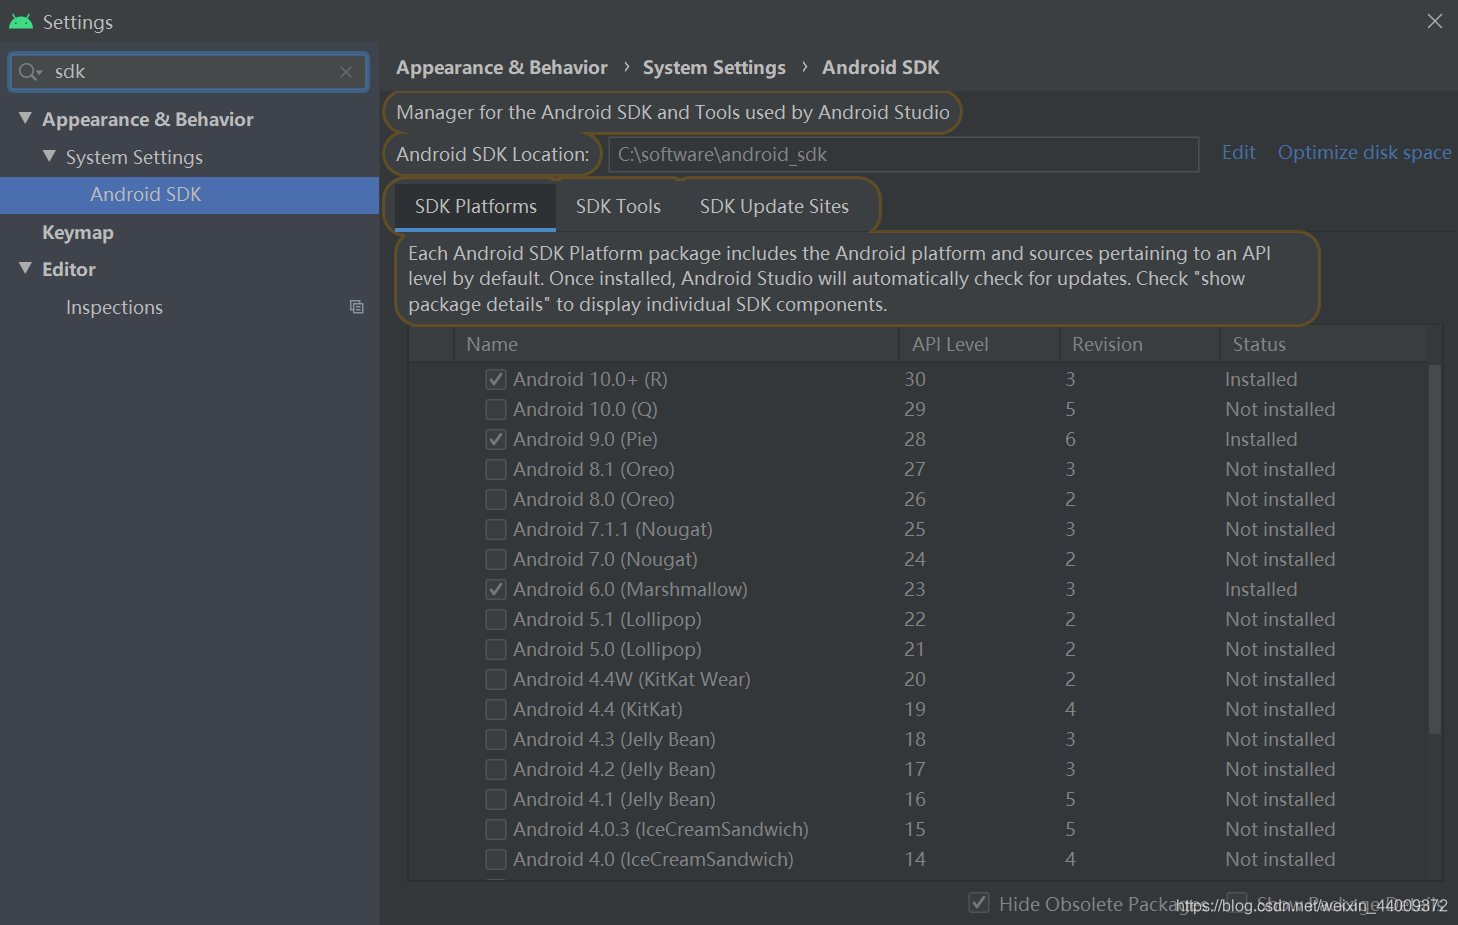1458x925 pixels.
Task: Check Android 4.4W (KitKat Wear) platform
Action: tap(496, 680)
